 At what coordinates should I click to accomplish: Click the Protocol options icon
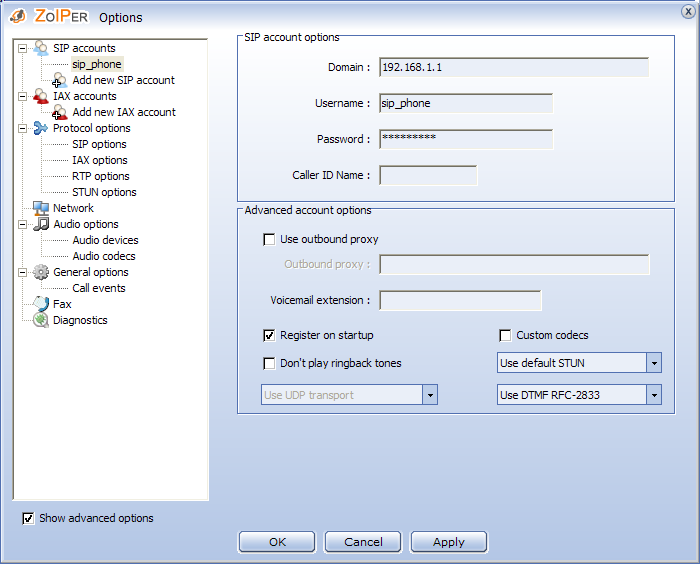[x=40, y=128]
